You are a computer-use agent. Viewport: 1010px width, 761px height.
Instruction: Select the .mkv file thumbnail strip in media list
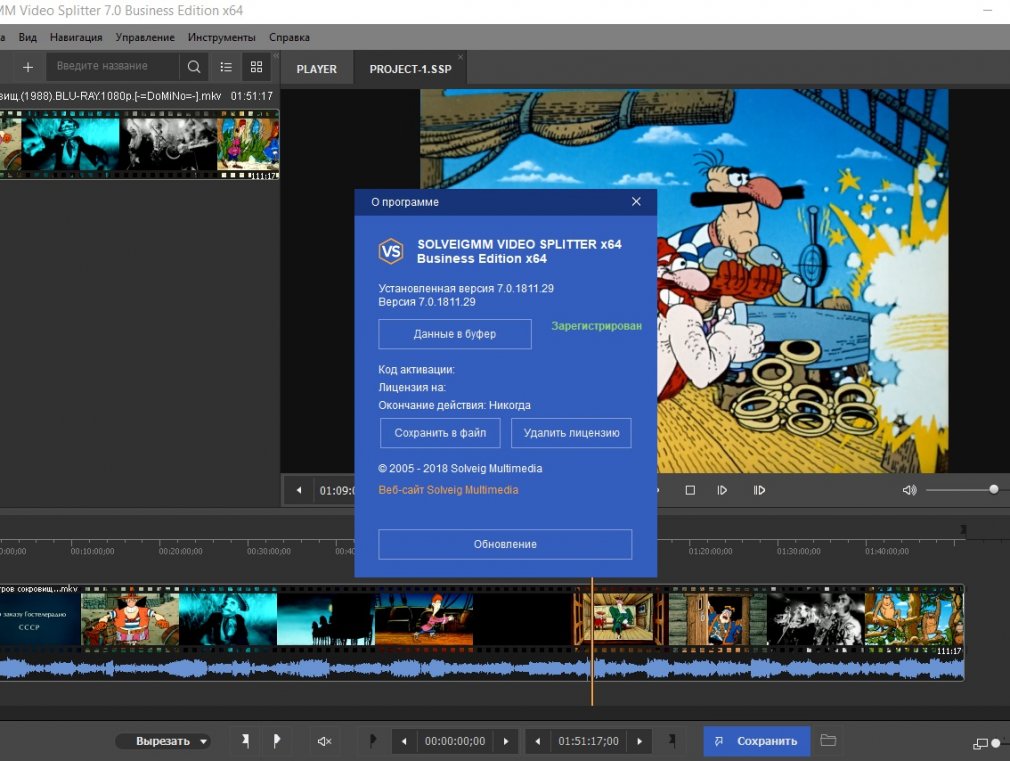pyautogui.click(x=139, y=144)
